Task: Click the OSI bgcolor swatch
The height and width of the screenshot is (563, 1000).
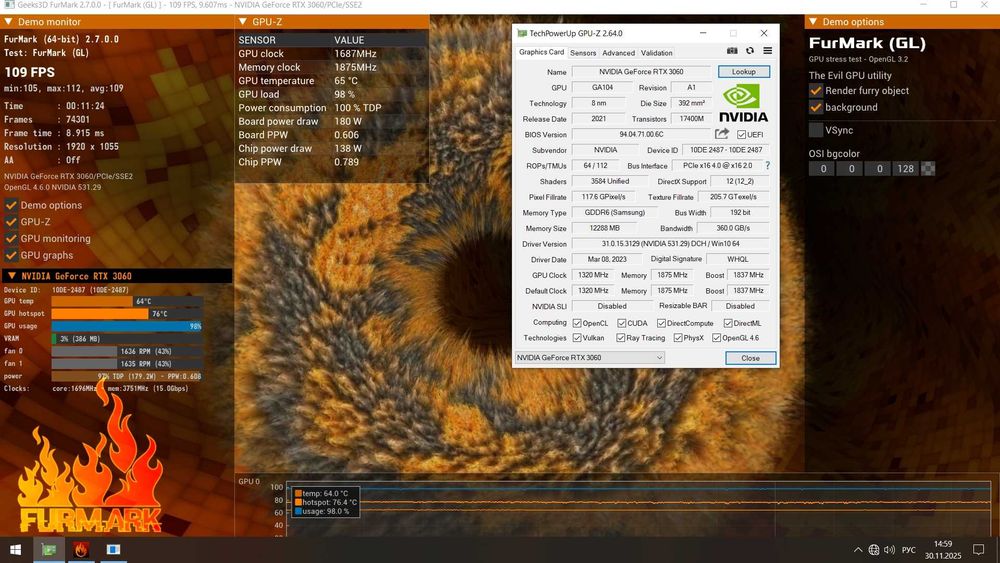Action: pos(929,169)
